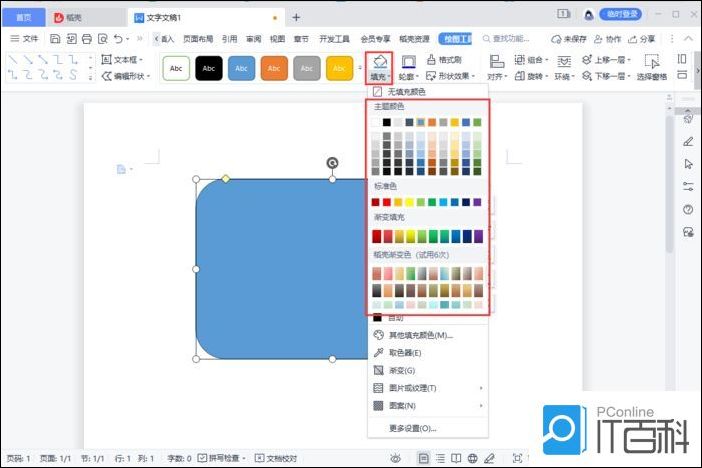Click the shape rotation handle
This screenshot has height=468, width=702.
click(x=332, y=162)
